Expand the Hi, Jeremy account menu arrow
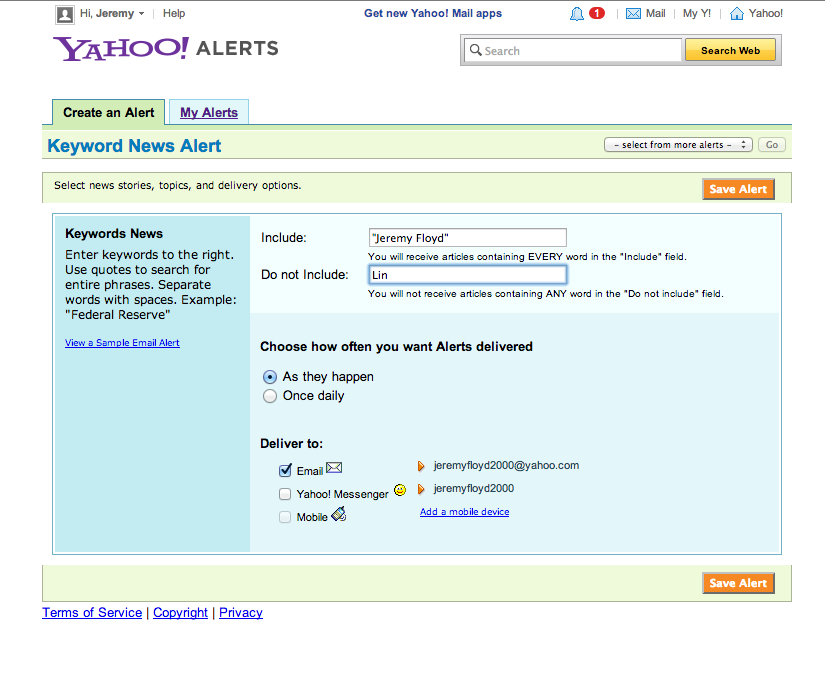The image size is (825, 686). (x=141, y=14)
